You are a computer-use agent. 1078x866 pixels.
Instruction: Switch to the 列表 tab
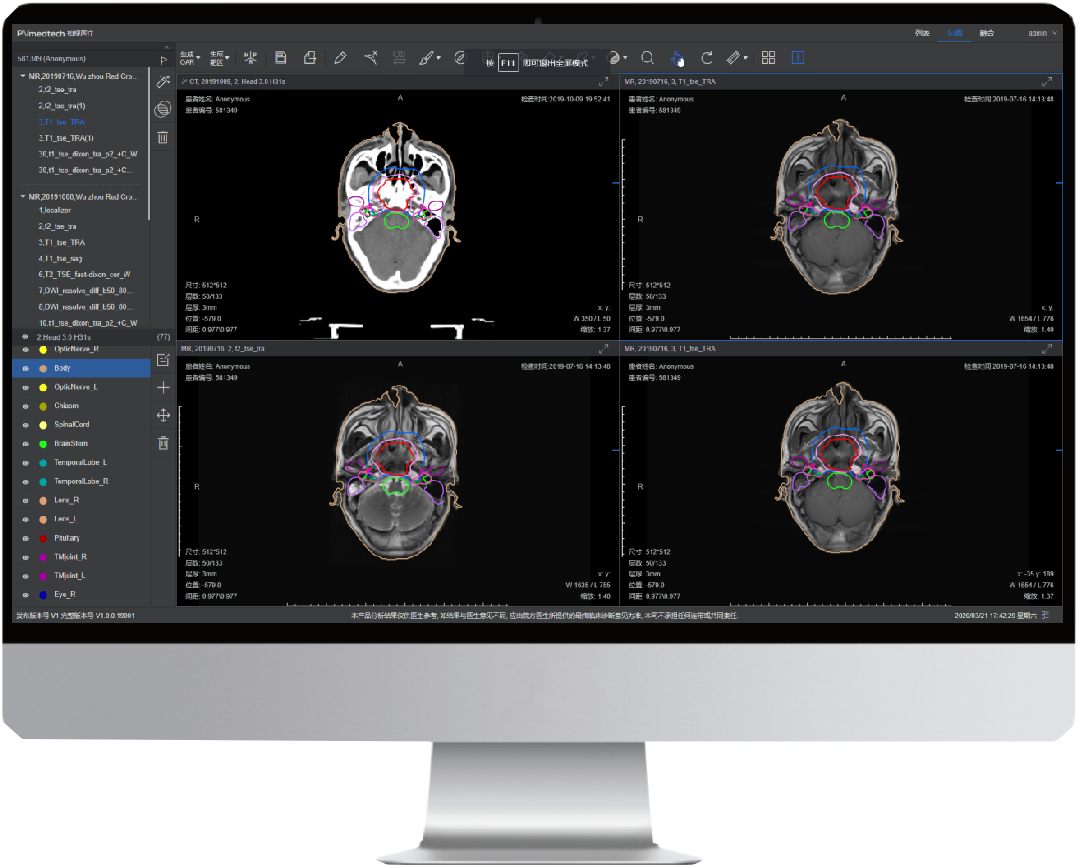pyautogui.click(x=921, y=33)
